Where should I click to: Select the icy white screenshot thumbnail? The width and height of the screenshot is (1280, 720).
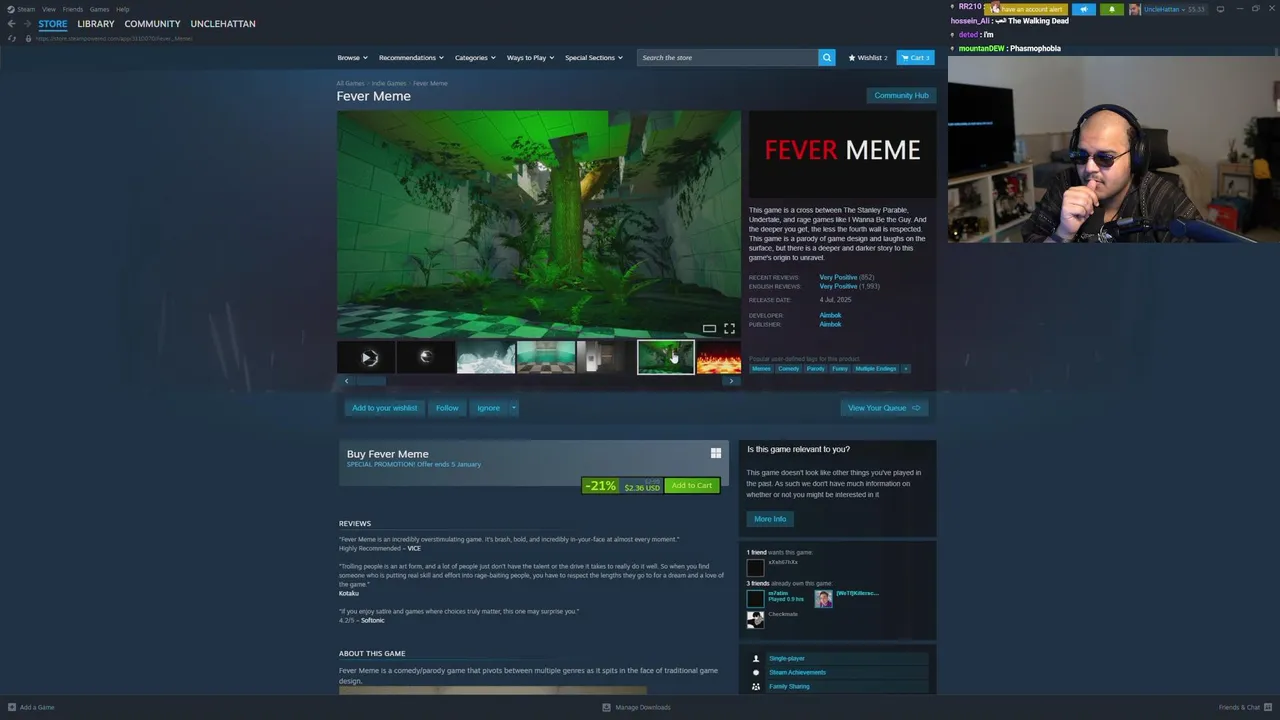point(486,357)
